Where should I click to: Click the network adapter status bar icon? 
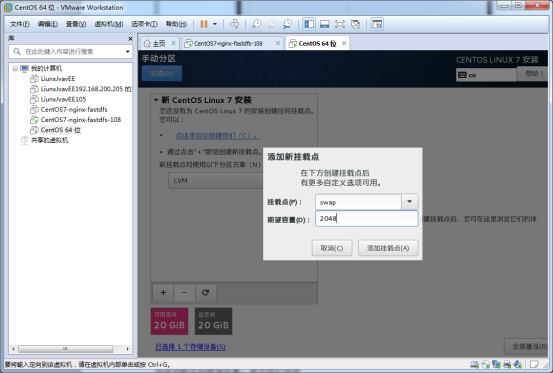pos(497,364)
